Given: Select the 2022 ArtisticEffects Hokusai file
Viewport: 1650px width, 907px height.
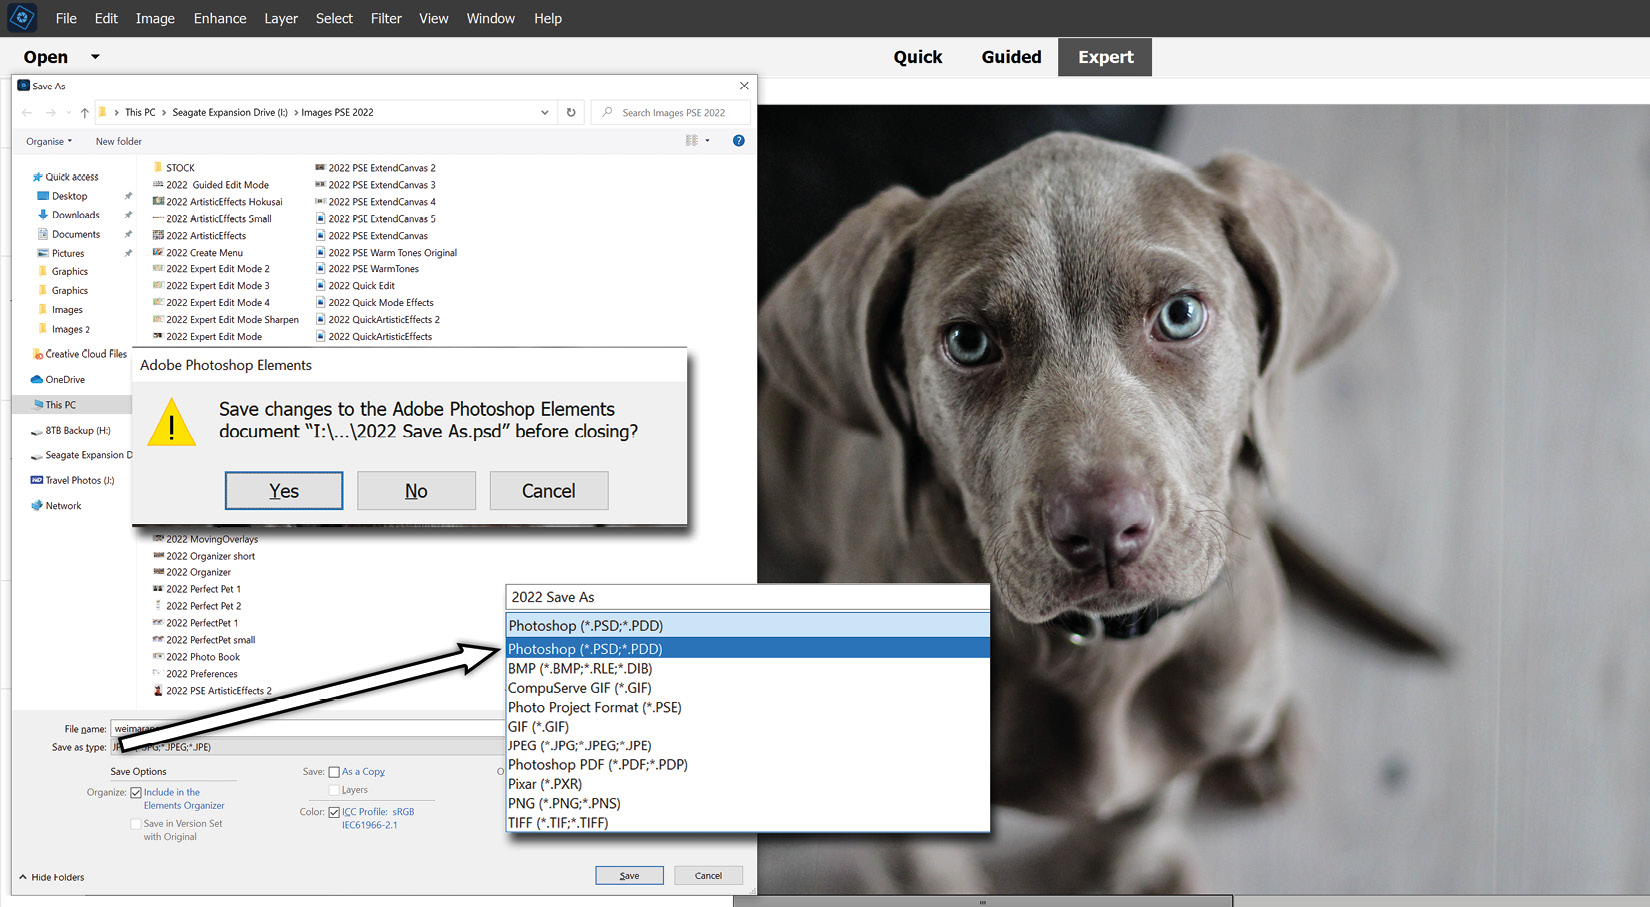Looking at the screenshot, I should coord(218,202).
